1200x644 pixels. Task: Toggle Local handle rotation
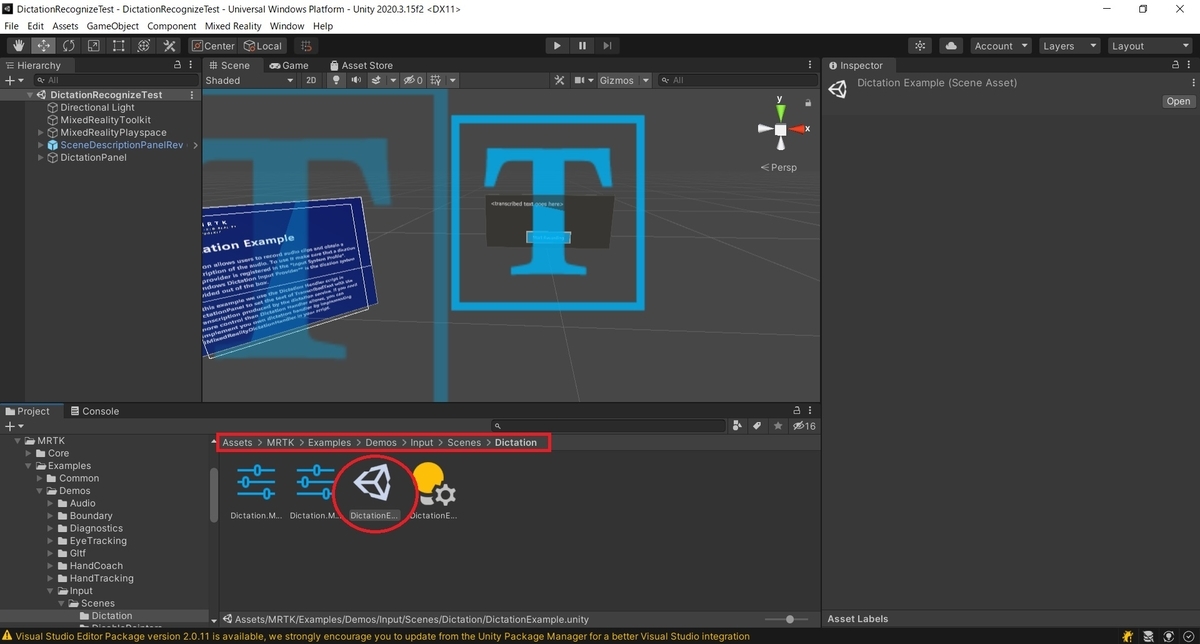pyautogui.click(x=263, y=46)
